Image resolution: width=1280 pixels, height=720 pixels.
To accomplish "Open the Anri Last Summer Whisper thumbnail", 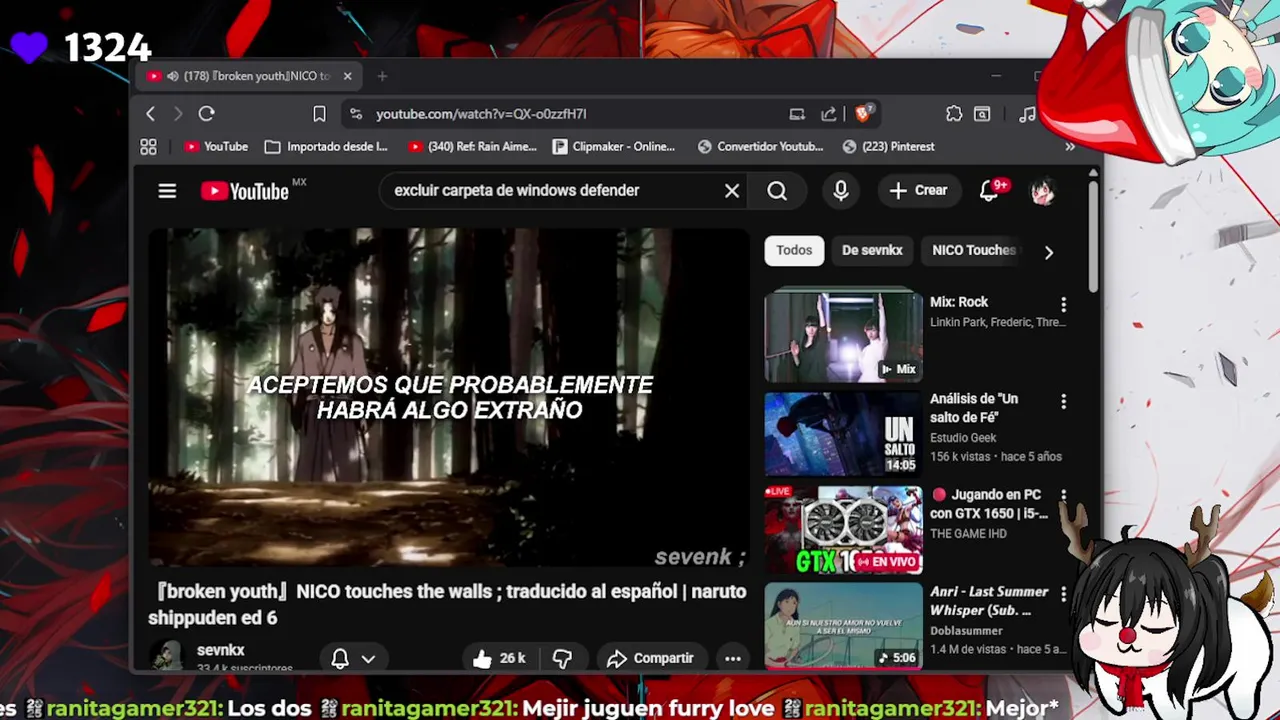I will click(x=843, y=626).
